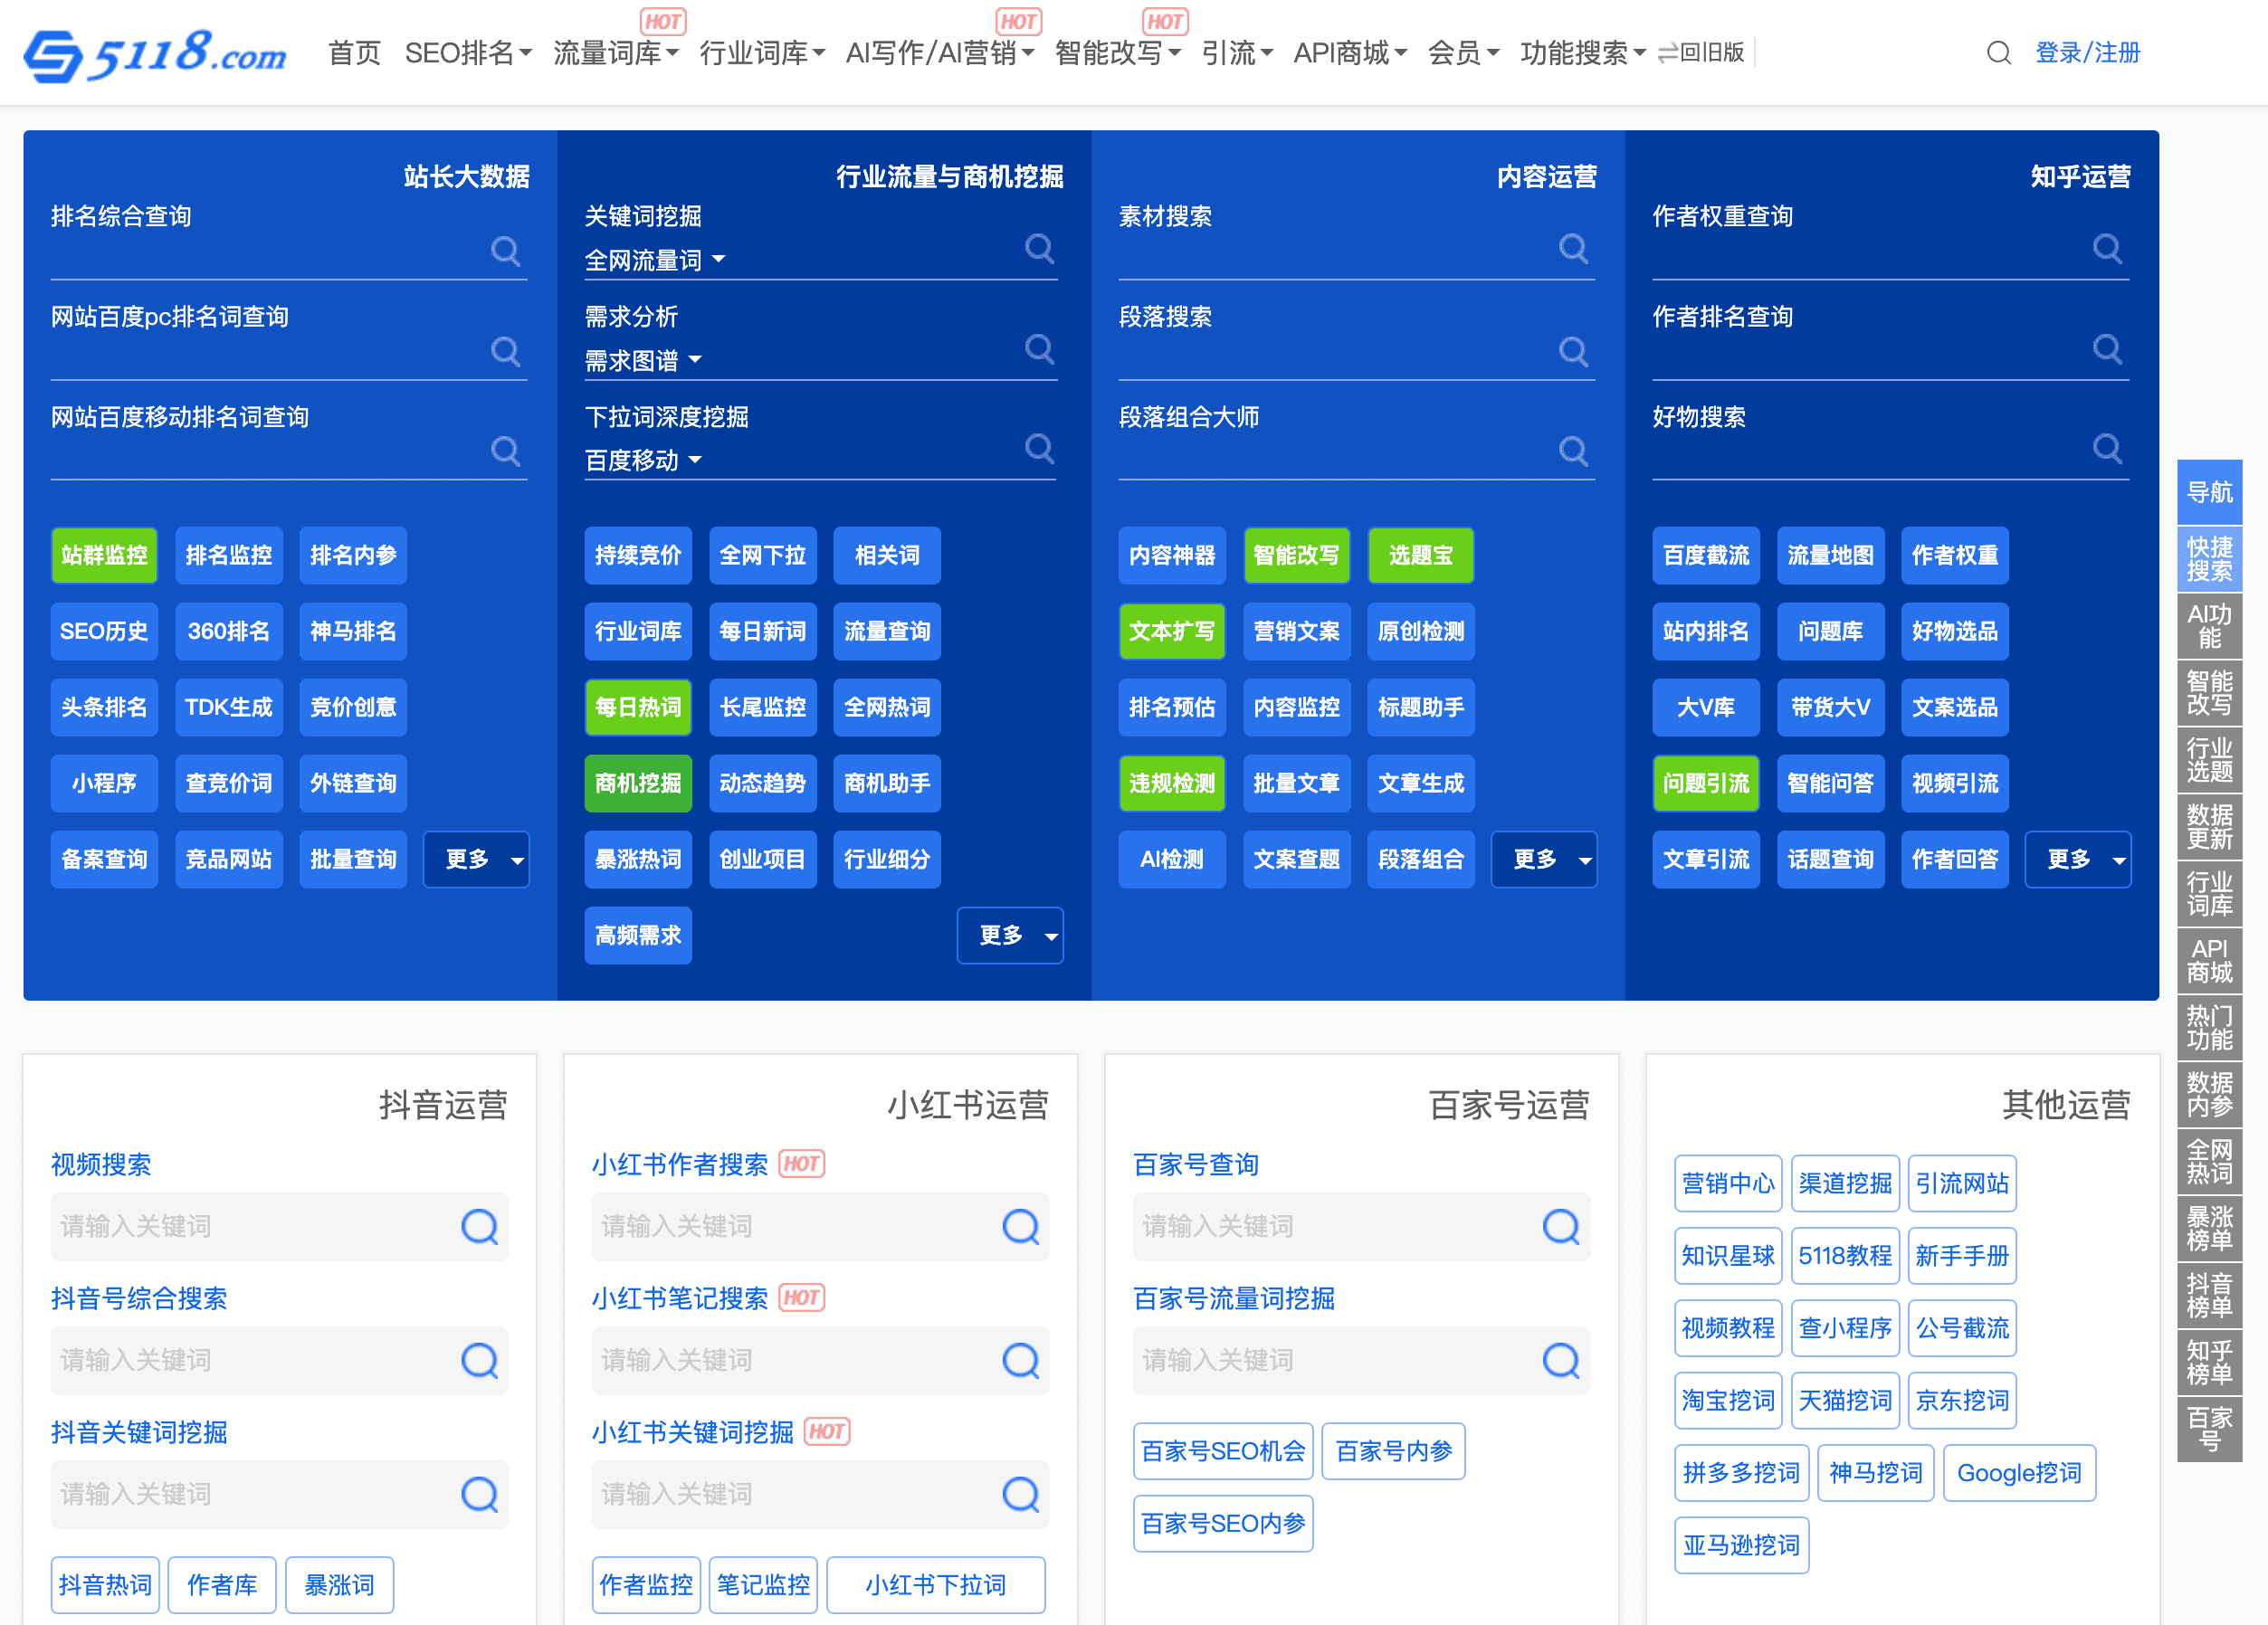This screenshot has width=2268, height=1625.
Task: Click search icon for 好物搜索
Action: click(2108, 448)
